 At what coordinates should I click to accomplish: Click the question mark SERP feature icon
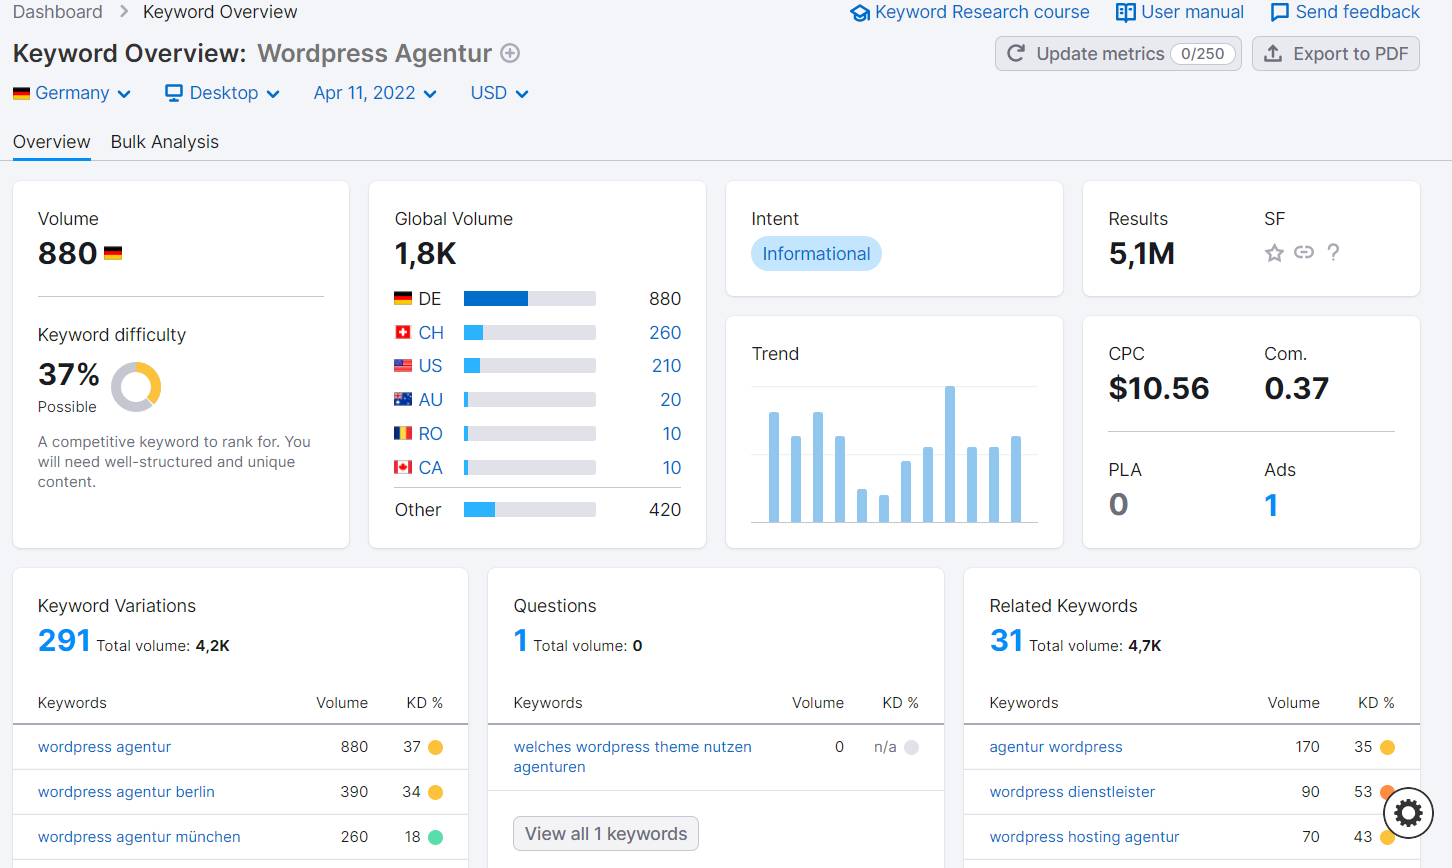(1333, 252)
